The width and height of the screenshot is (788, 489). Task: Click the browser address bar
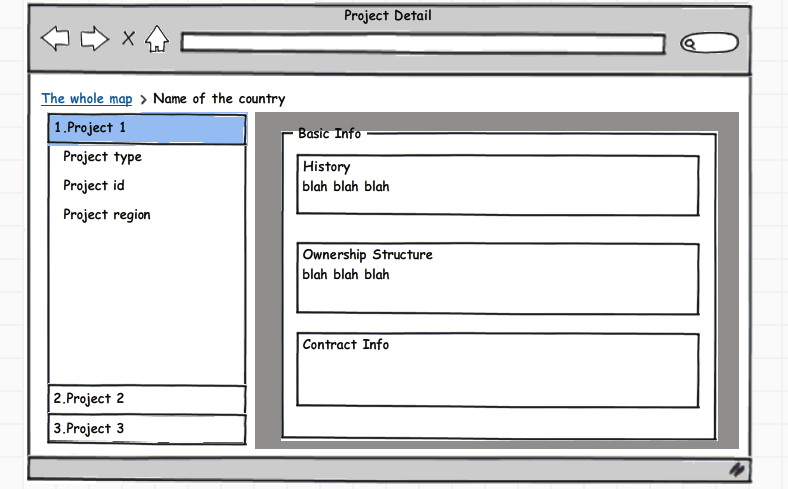[x=423, y=43]
